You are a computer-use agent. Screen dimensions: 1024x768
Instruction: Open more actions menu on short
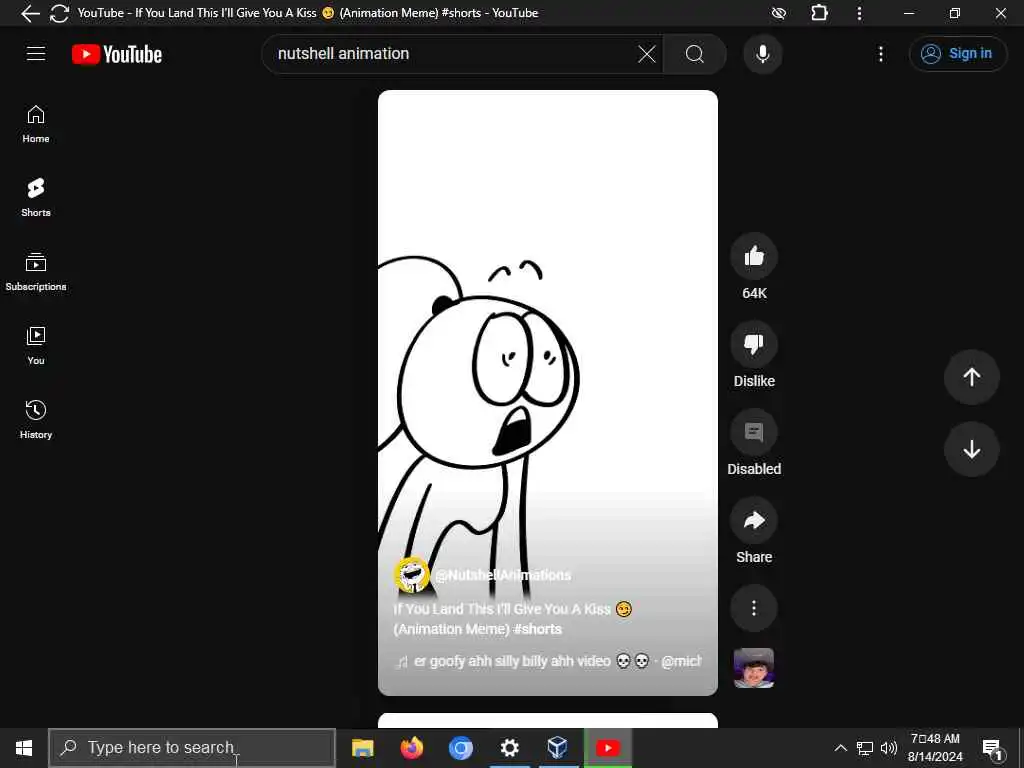(754, 608)
